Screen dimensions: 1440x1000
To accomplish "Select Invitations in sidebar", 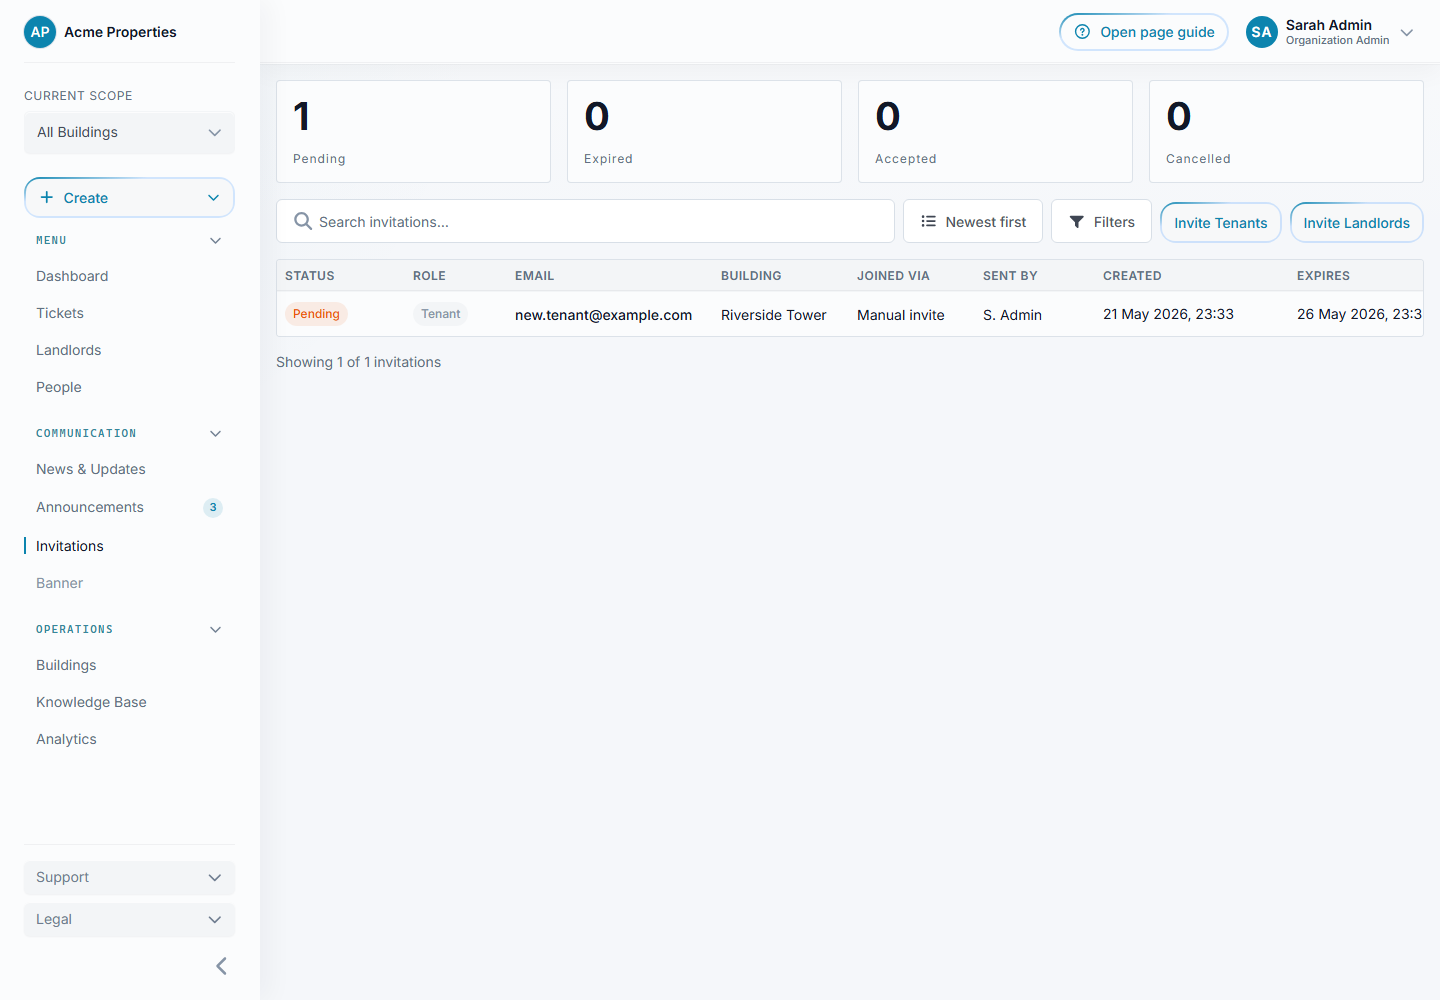I will point(70,546).
